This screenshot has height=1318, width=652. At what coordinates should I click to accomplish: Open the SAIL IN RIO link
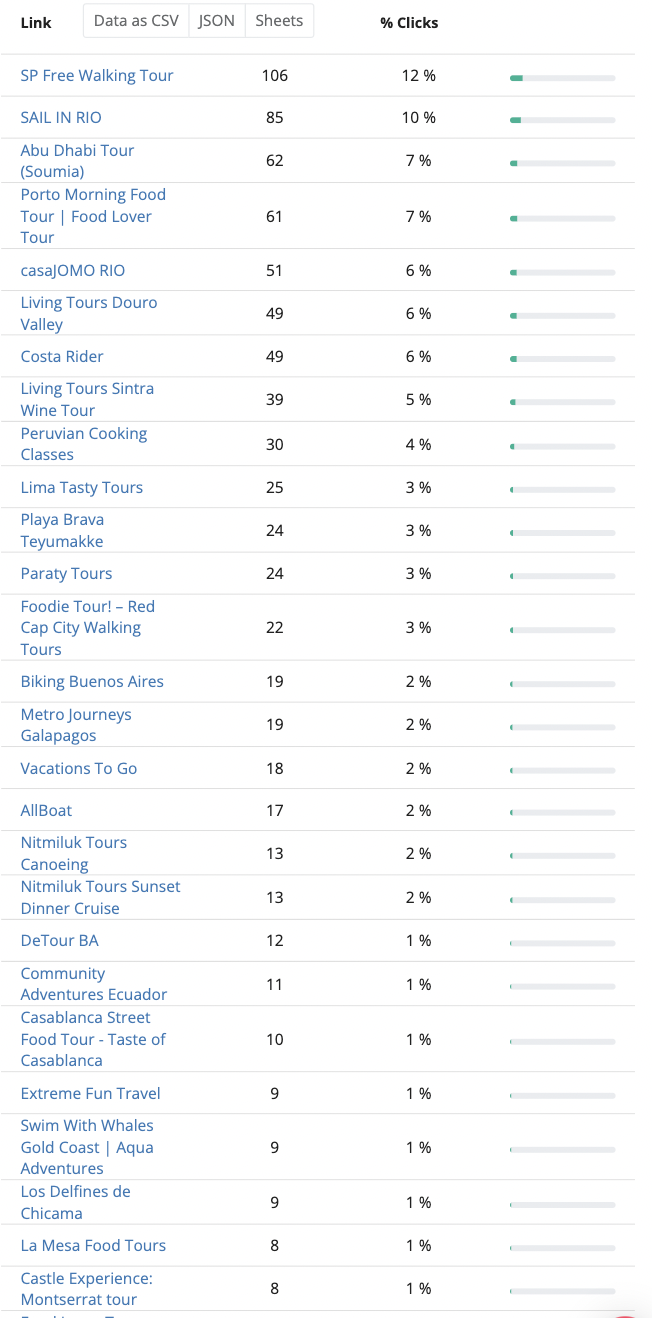(61, 117)
